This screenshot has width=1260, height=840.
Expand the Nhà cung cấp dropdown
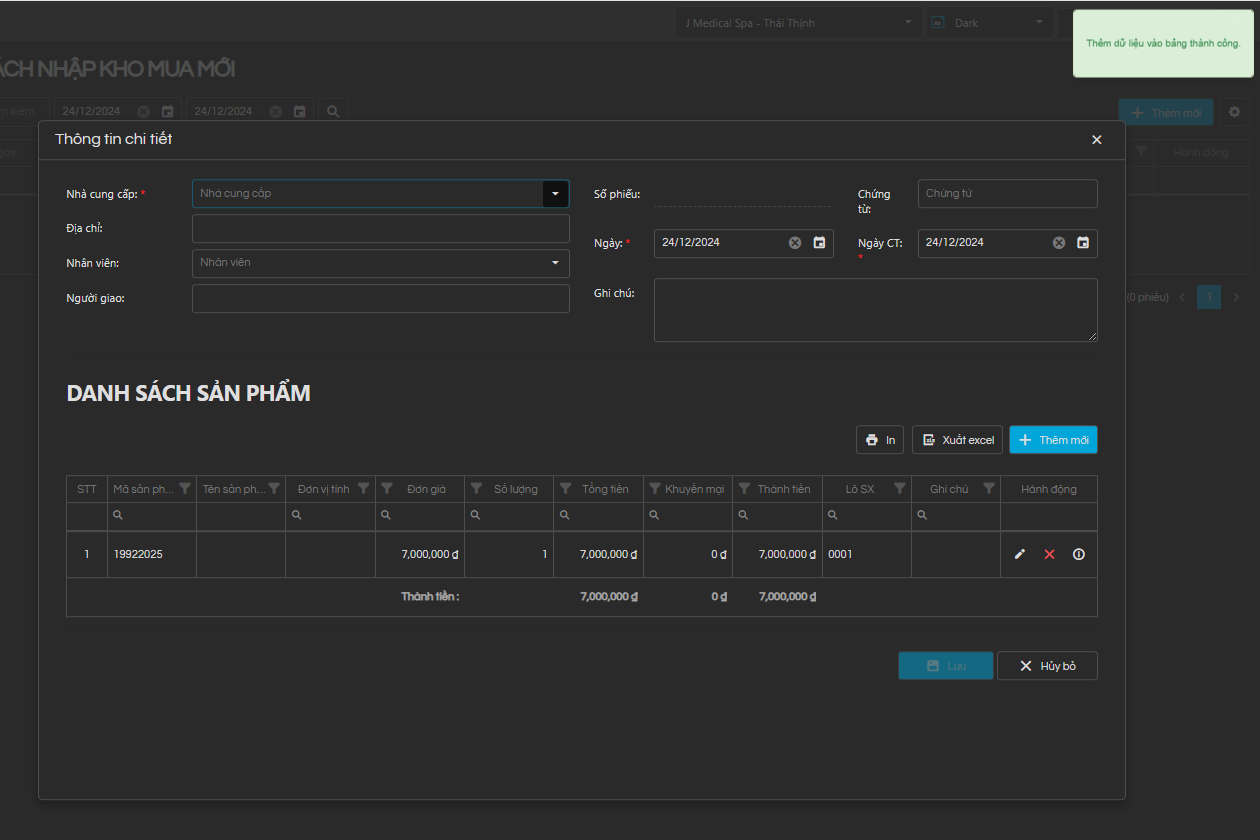point(555,194)
